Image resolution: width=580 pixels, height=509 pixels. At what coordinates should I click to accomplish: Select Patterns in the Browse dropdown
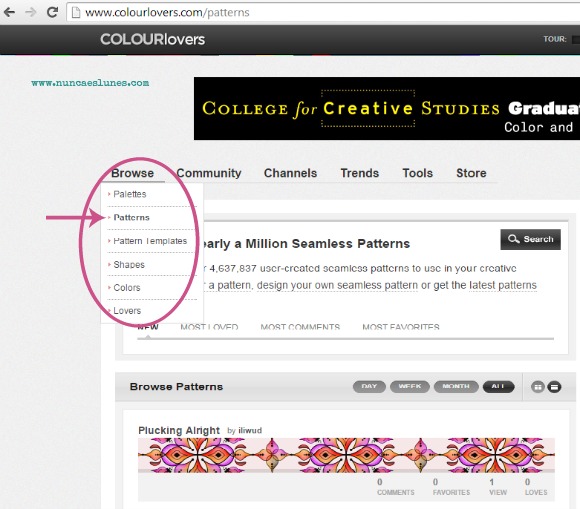(x=131, y=217)
